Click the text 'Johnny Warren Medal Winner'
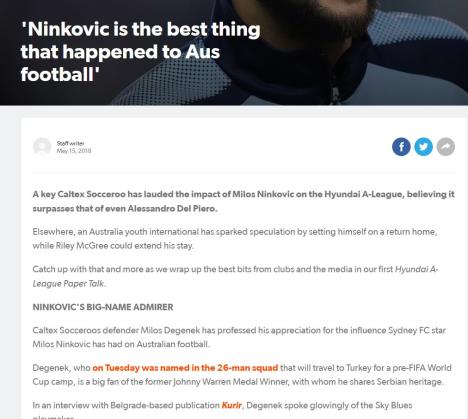Image resolution: width=468 pixels, height=419 pixels. click(x=230, y=382)
